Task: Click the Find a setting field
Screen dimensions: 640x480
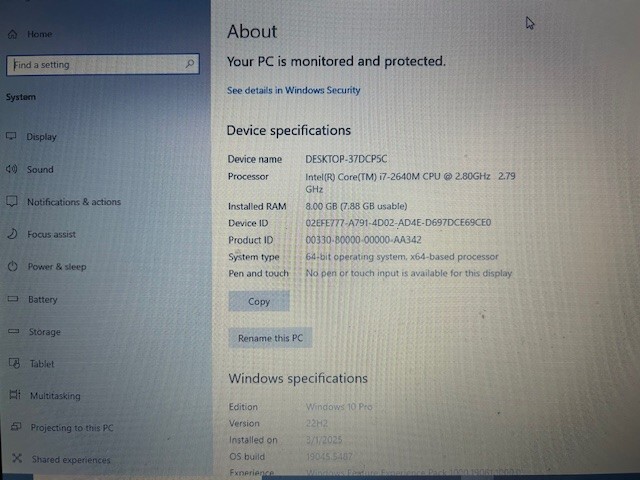Action: coord(103,64)
